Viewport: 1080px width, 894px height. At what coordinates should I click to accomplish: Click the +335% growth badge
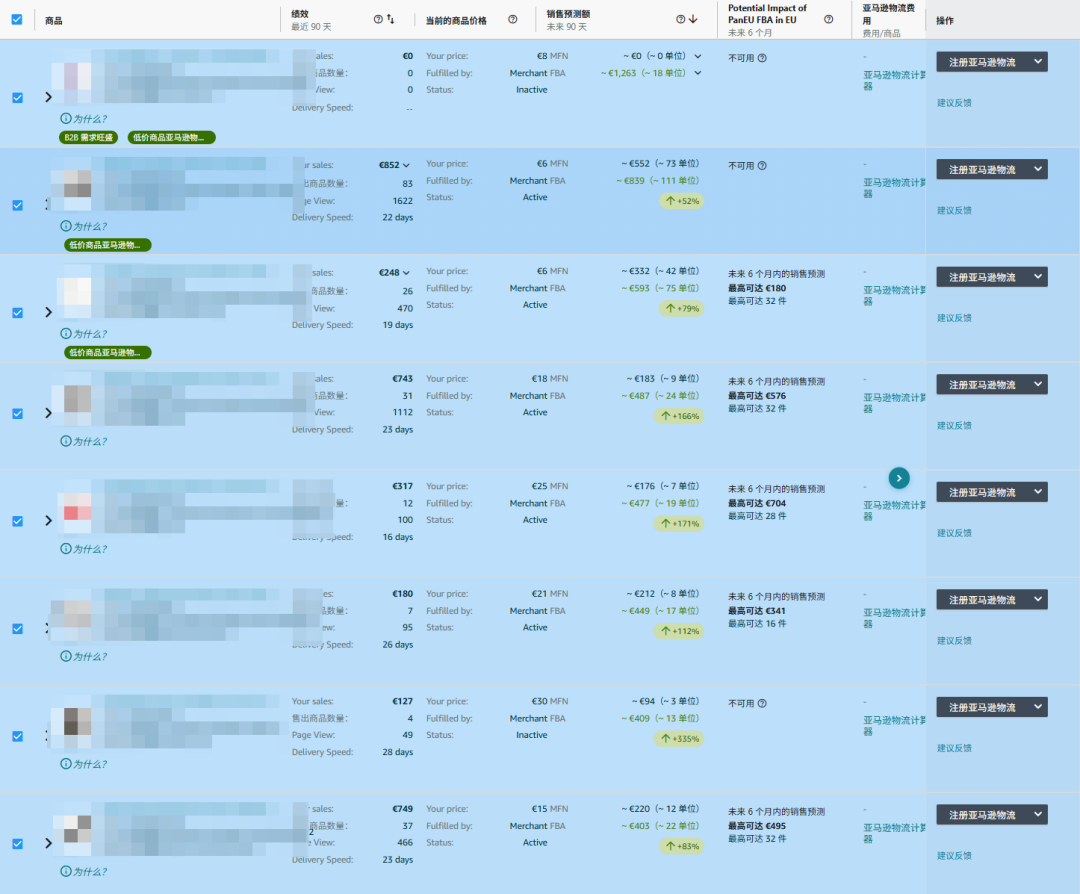(679, 738)
